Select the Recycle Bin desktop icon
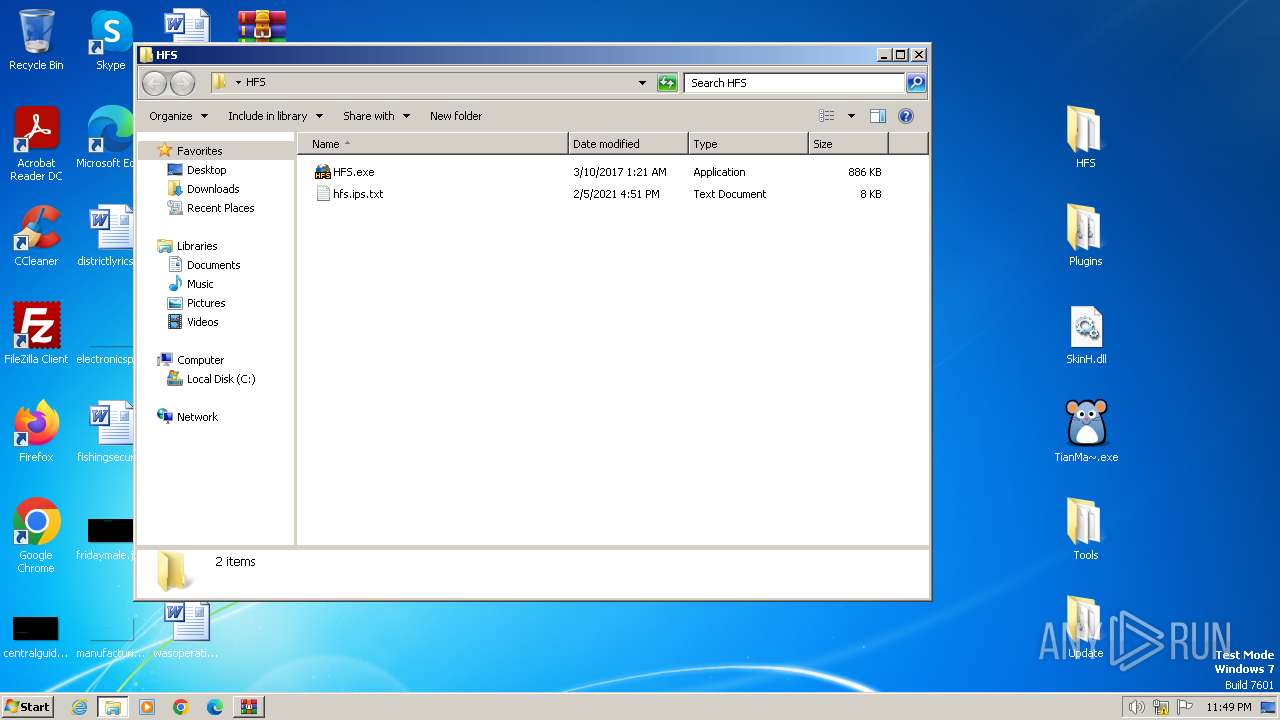The width and height of the screenshot is (1280, 720). pos(36,40)
